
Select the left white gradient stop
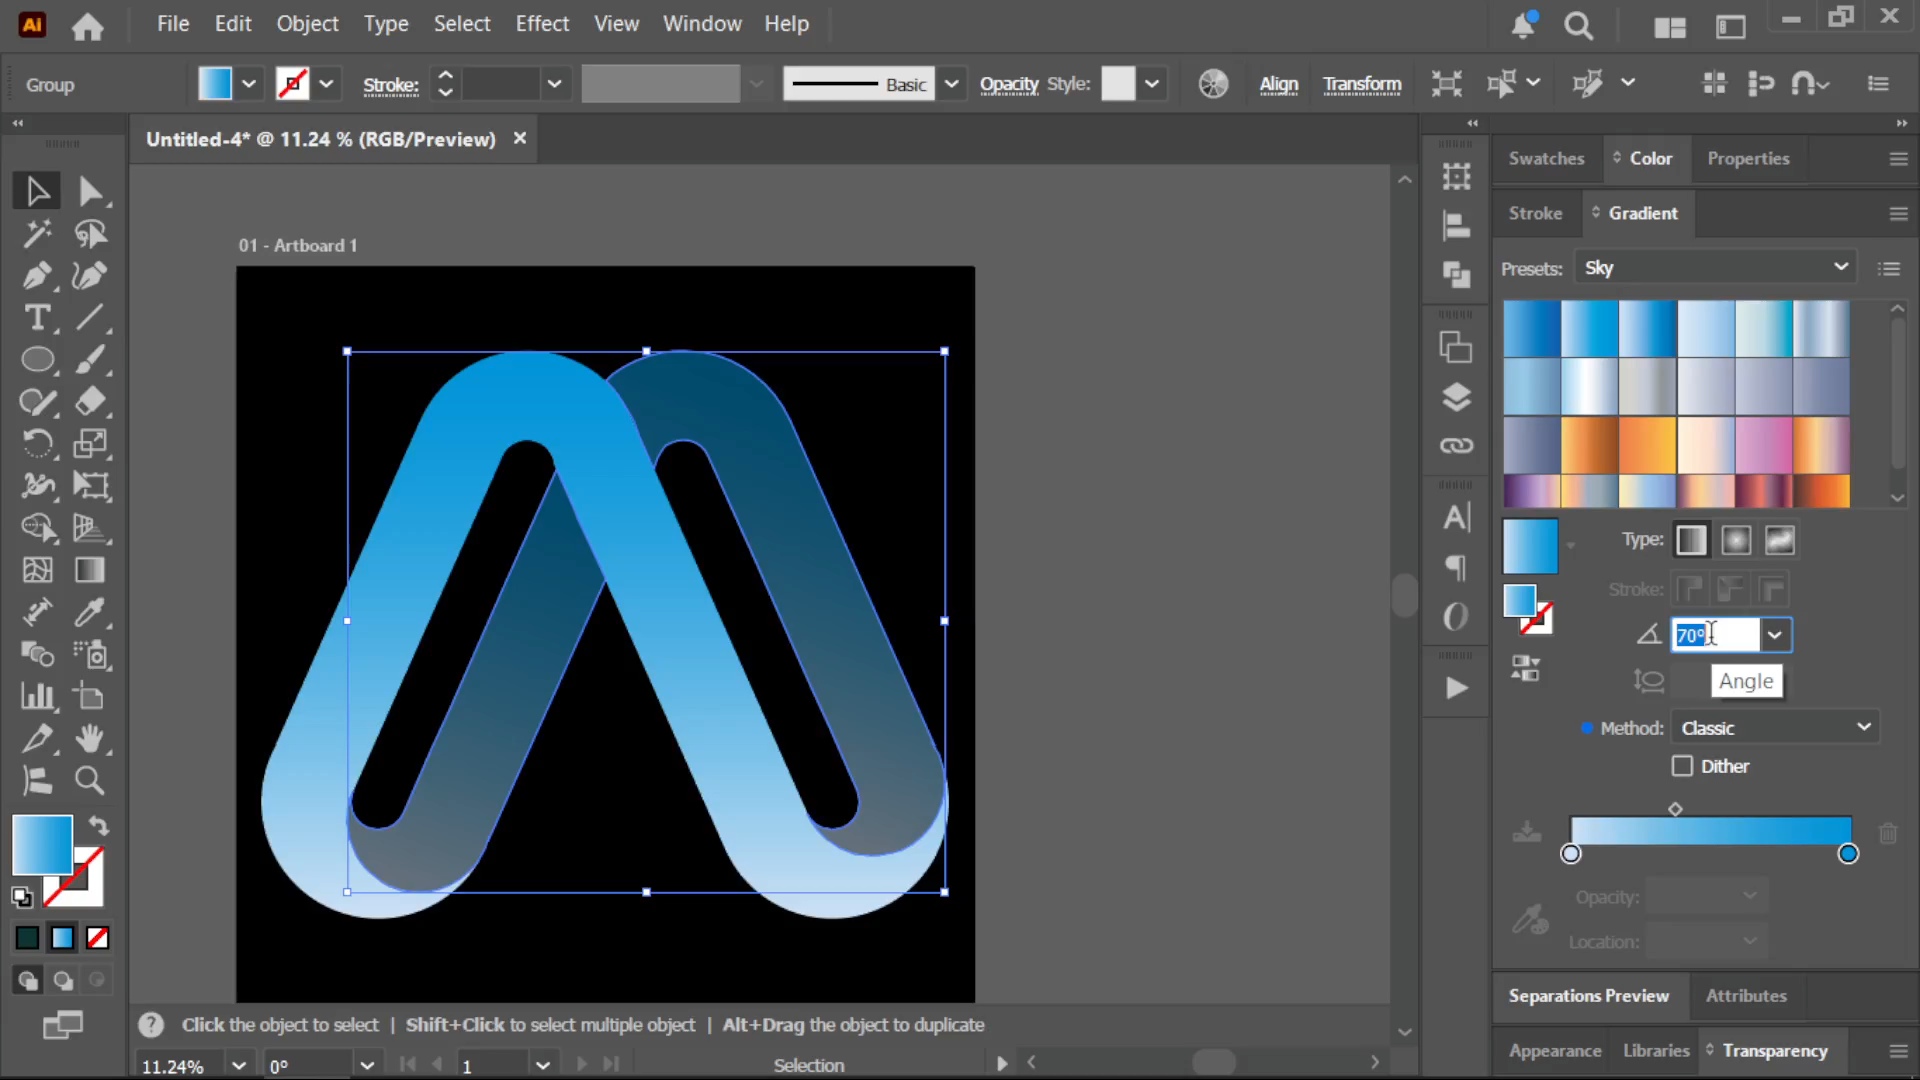pyautogui.click(x=1570, y=854)
